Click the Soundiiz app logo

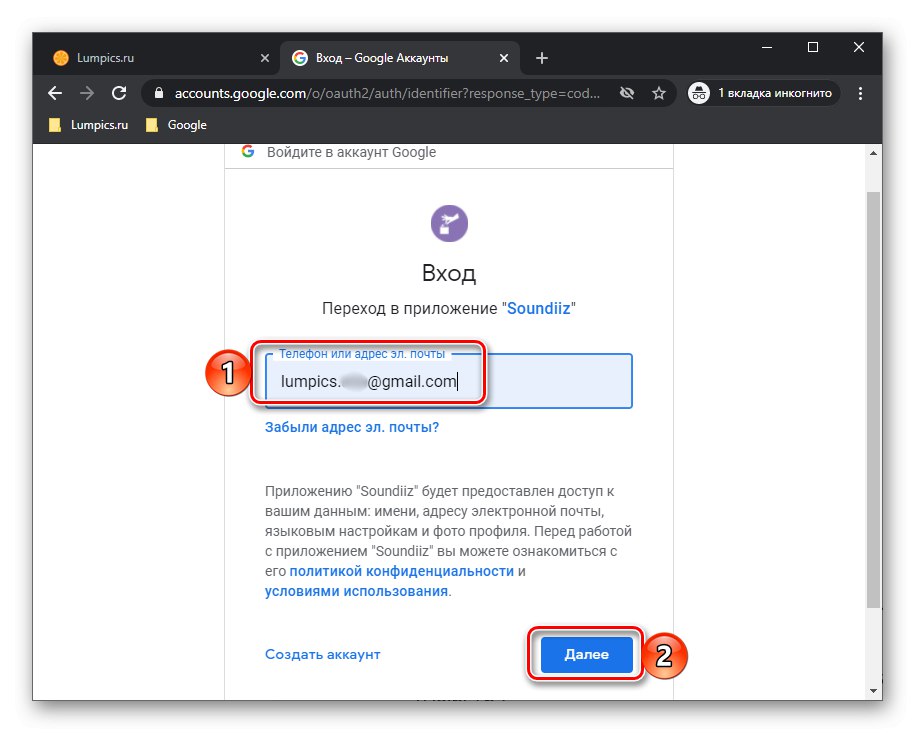tap(449, 223)
